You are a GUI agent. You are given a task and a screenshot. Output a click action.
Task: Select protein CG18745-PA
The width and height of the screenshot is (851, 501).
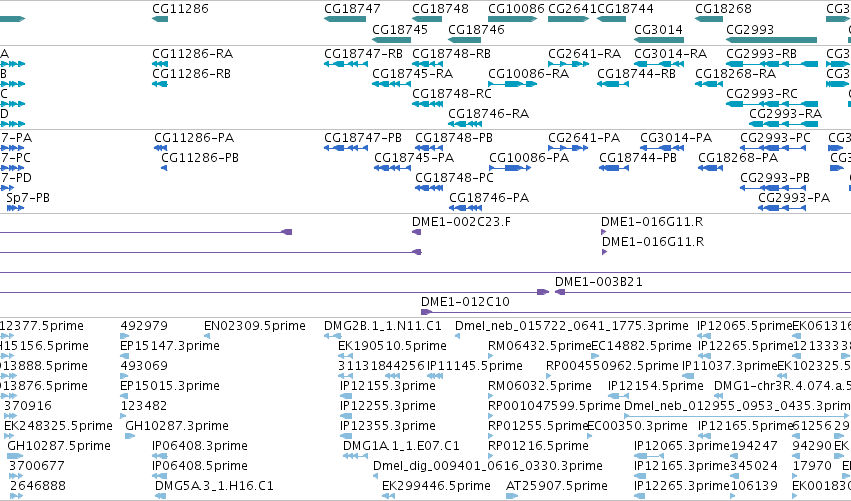pyautogui.click(x=414, y=158)
